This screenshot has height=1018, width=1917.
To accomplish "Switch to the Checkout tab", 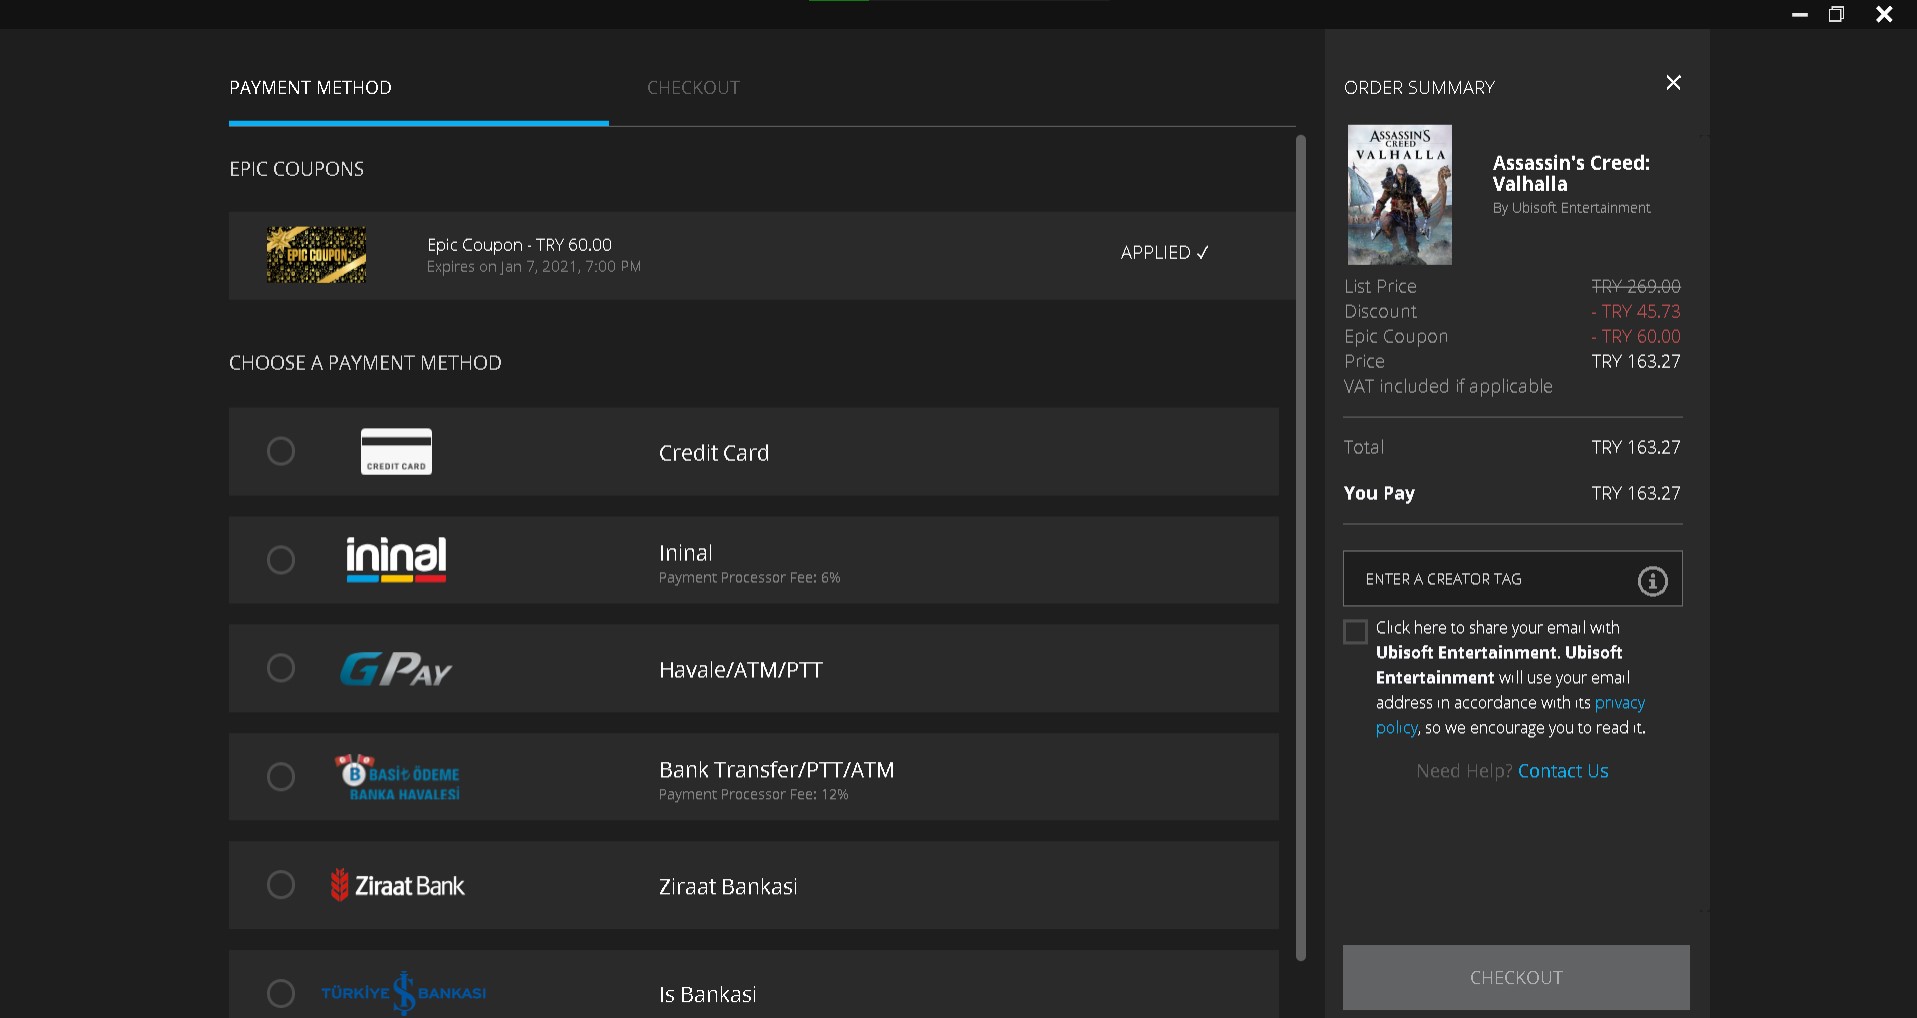I will [693, 88].
